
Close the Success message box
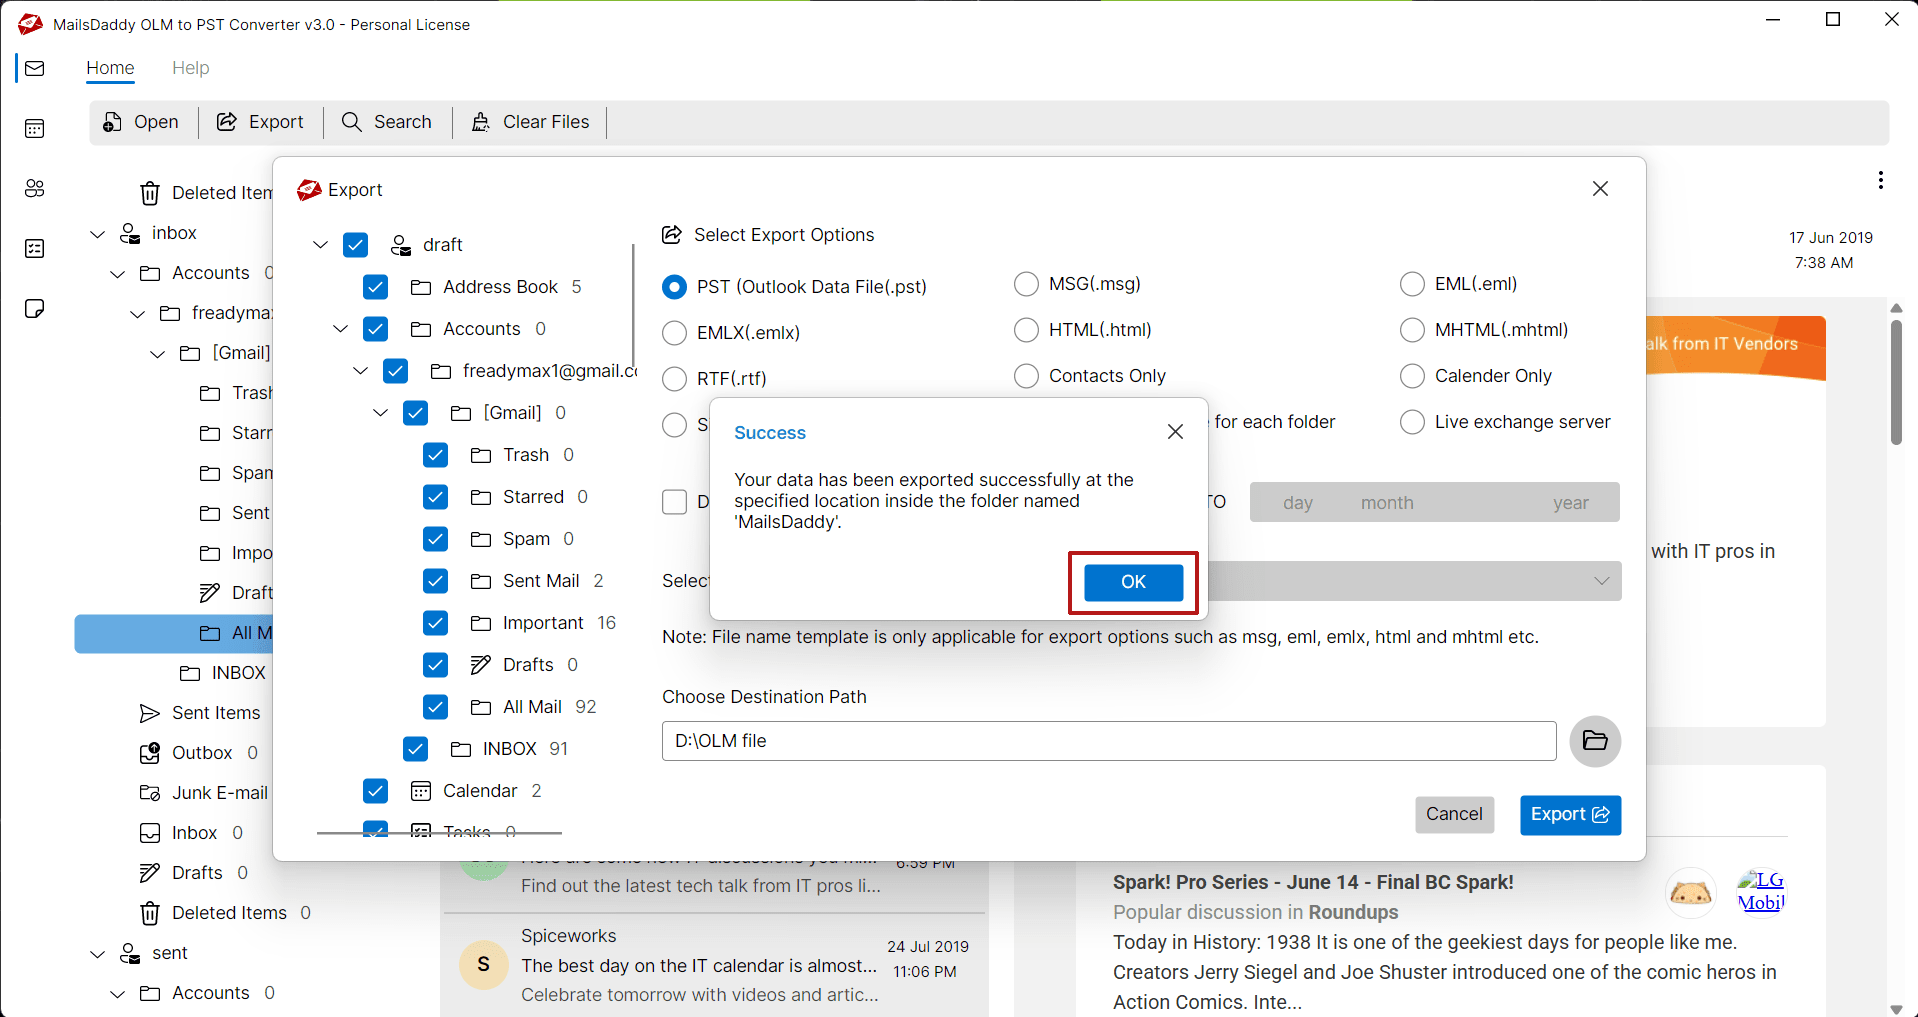pos(1175,431)
